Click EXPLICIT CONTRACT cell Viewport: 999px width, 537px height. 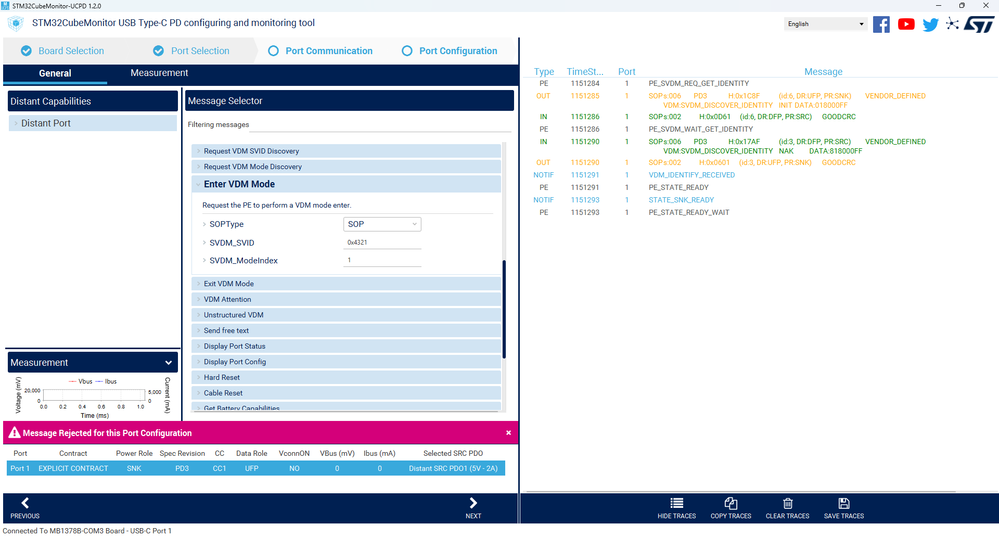pos(73,468)
